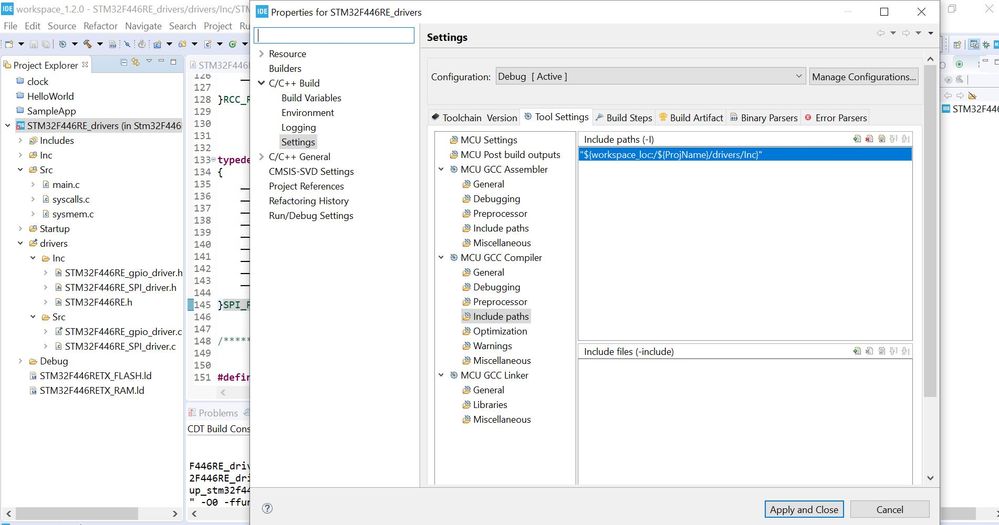Open the Refactor menu in the IDE
Viewport: 999px width, 525px height.
point(100,26)
